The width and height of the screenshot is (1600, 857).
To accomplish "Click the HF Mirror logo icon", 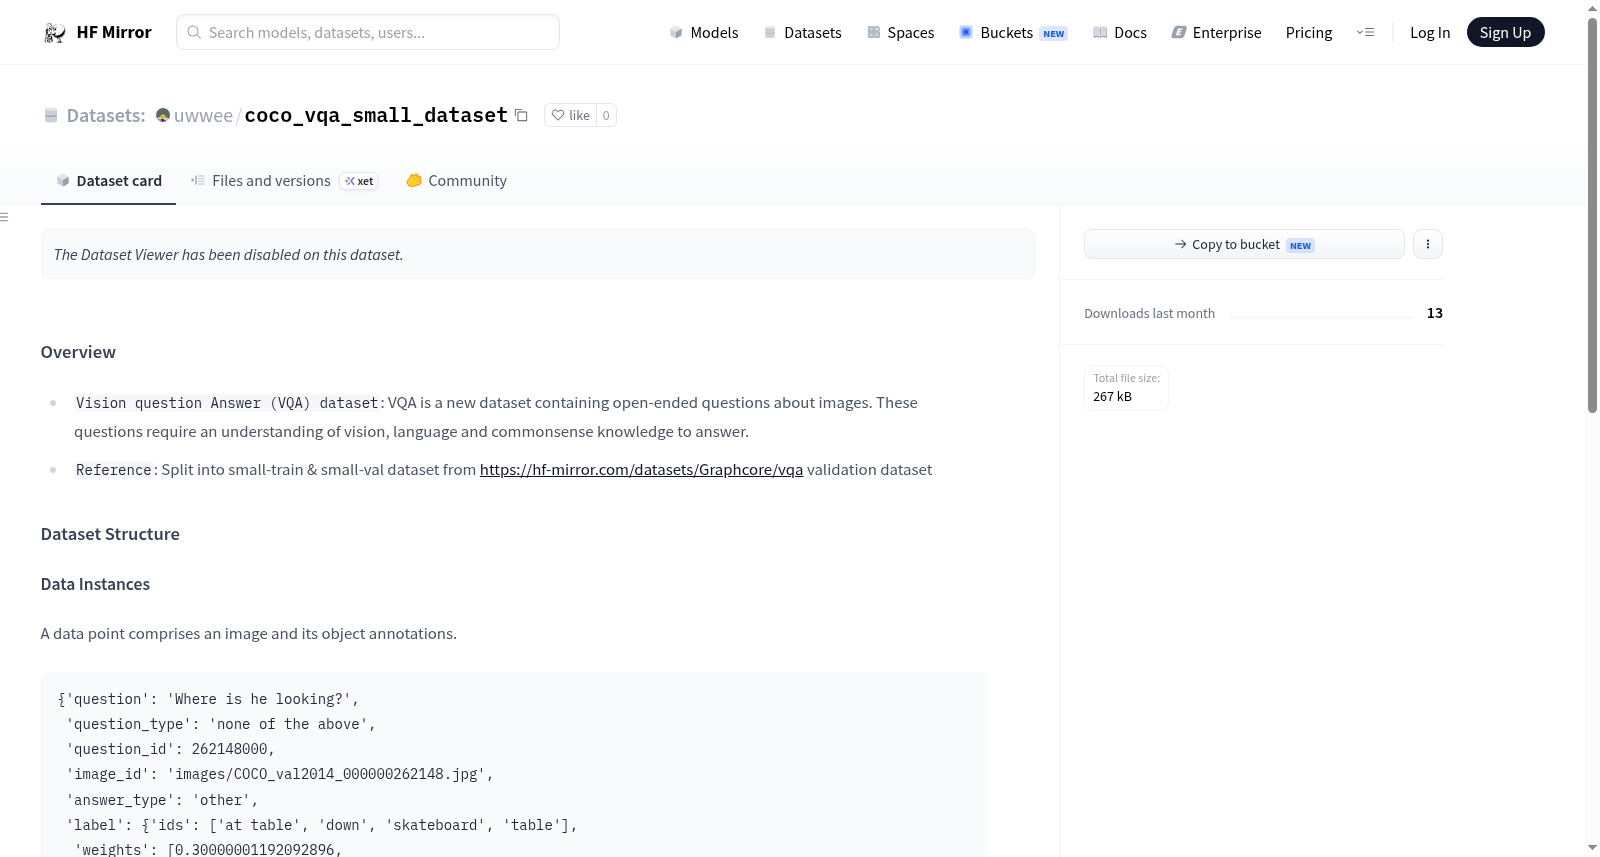I will [54, 32].
